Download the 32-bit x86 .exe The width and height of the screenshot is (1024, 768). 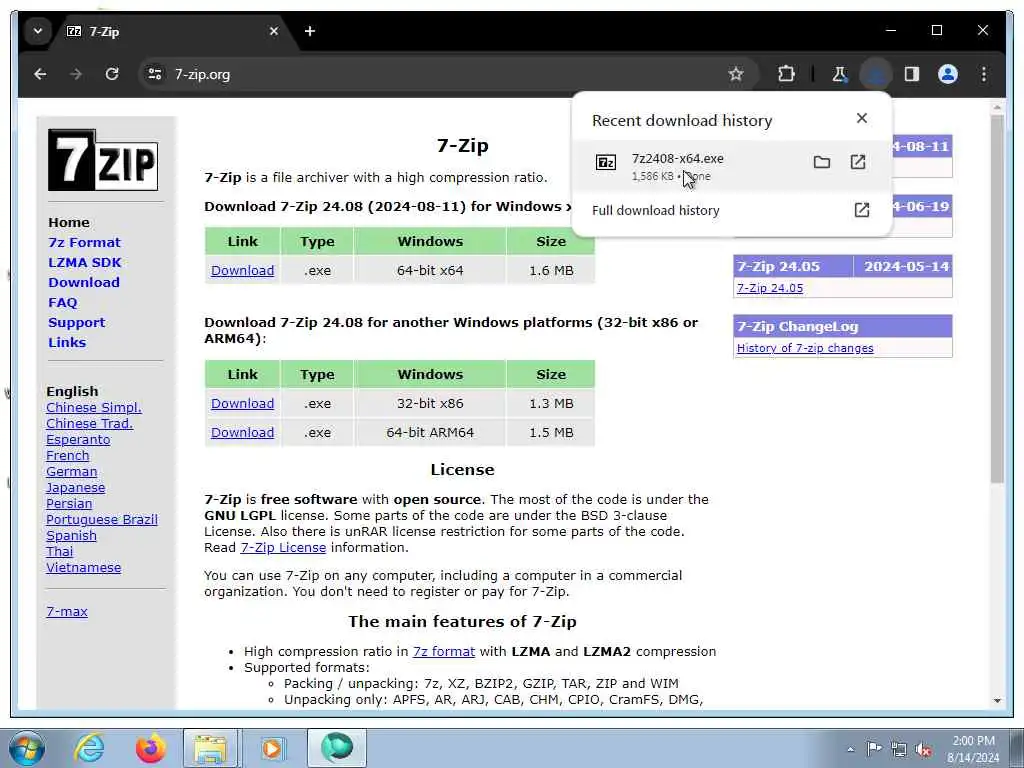point(242,404)
